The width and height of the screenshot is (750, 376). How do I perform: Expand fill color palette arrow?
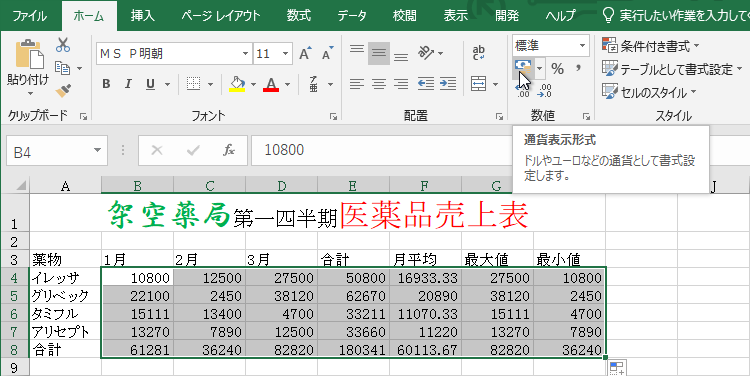click(253, 85)
